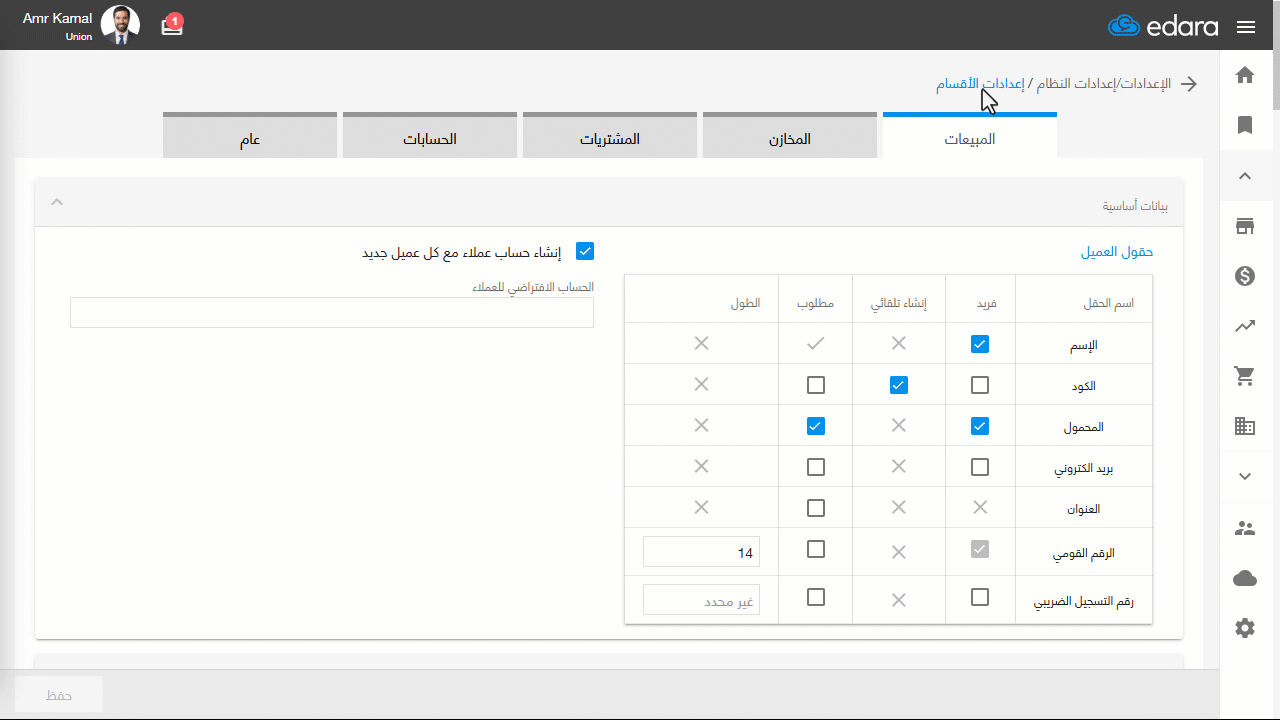Open the store module icon
The width and height of the screenshot is (1280, 720).
pyautogui.click(x=1245, y=226)
